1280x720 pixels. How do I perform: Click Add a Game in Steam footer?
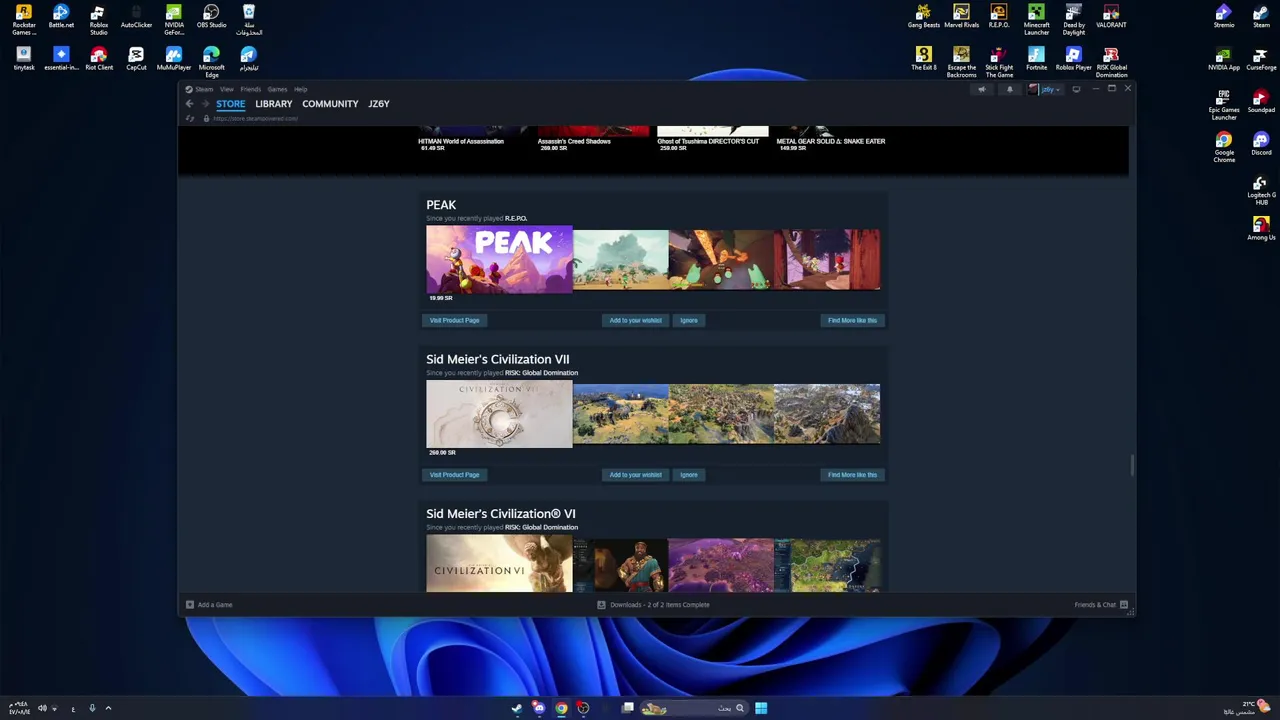pyautogui.click(x=209, y=605)
